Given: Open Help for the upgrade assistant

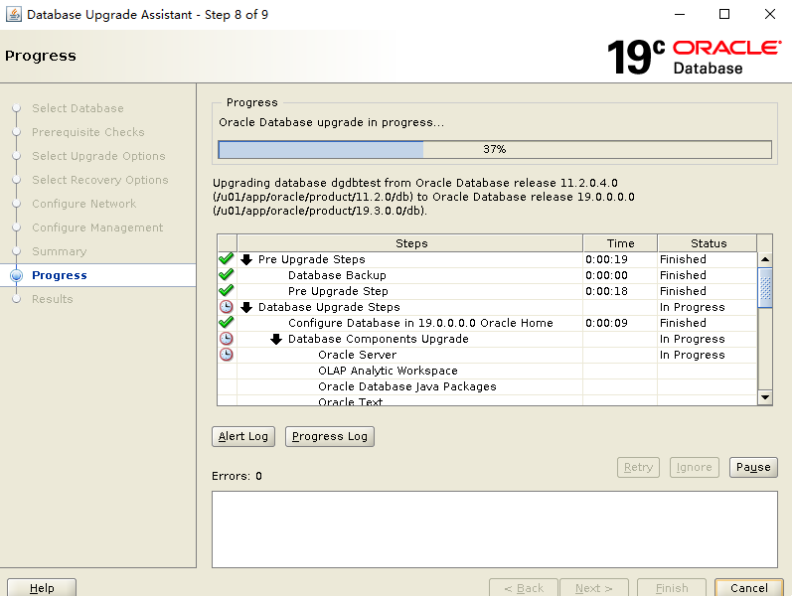Looking at the screenshot, I should pyautogui.click(x=42, y=588).
